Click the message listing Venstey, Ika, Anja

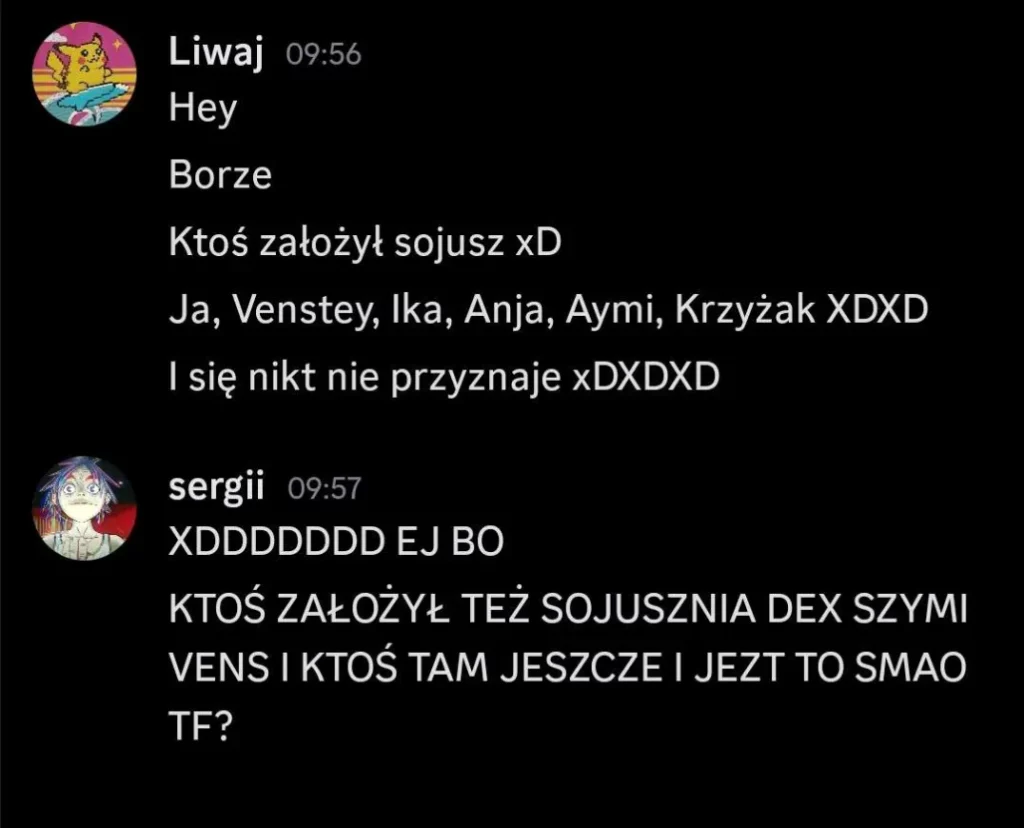click(548, 310)
